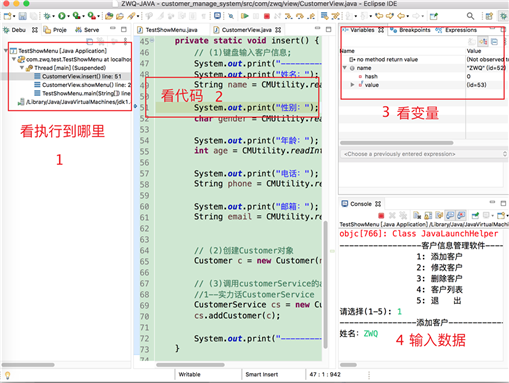Toggle Show Logical Structure in Variables view
The image size is (509, 383).
(483, 41)
